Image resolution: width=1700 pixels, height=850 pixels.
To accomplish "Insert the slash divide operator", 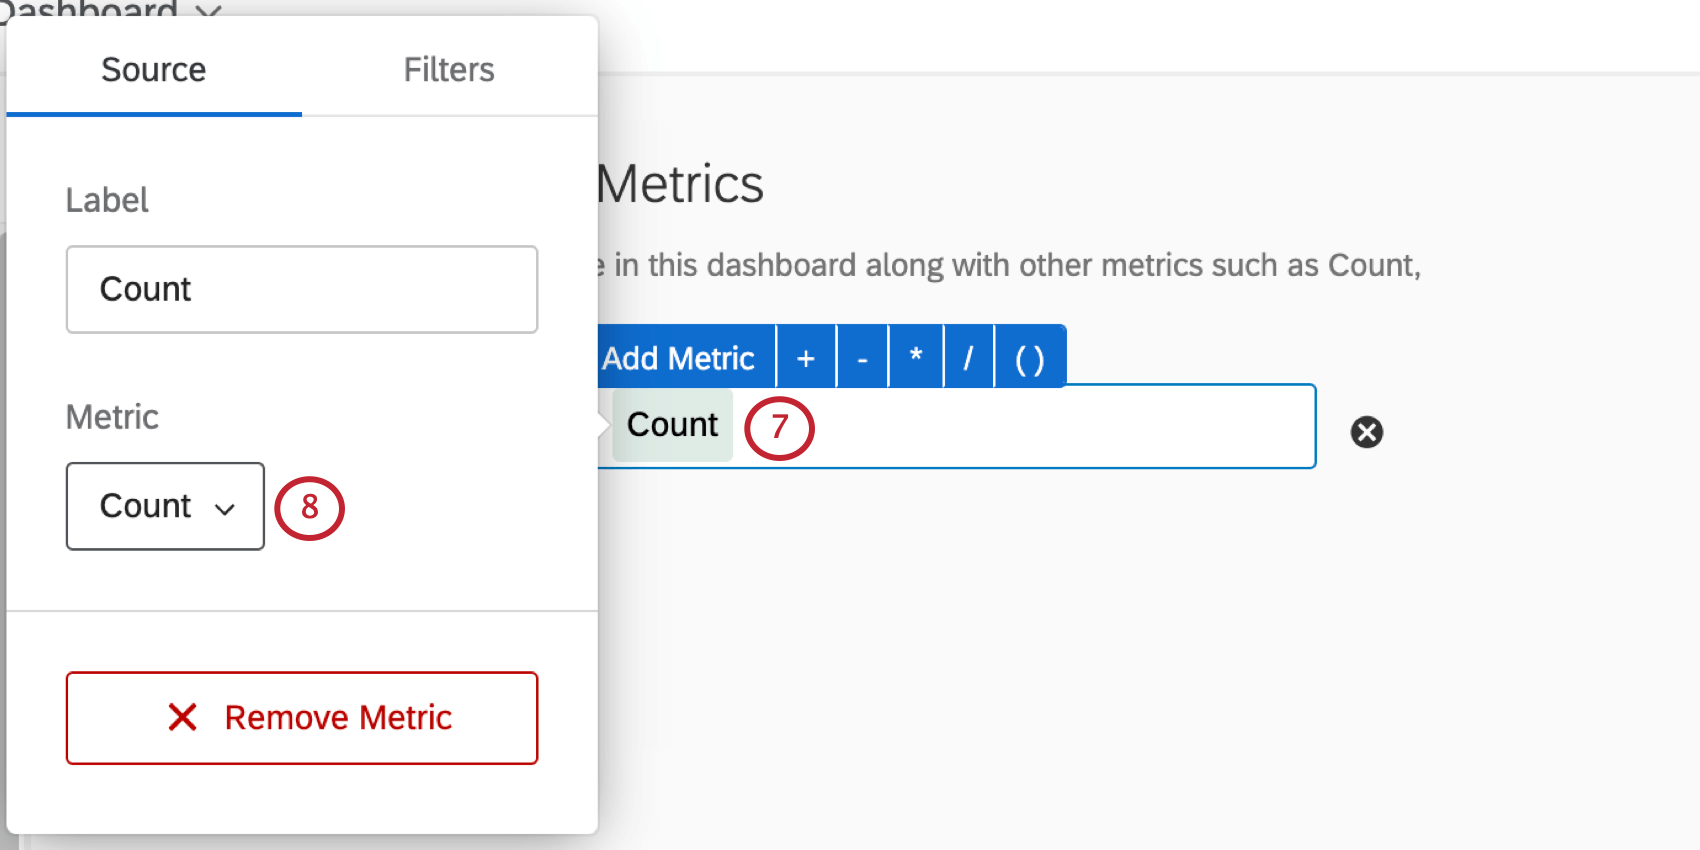I will (x=968, y=357).
